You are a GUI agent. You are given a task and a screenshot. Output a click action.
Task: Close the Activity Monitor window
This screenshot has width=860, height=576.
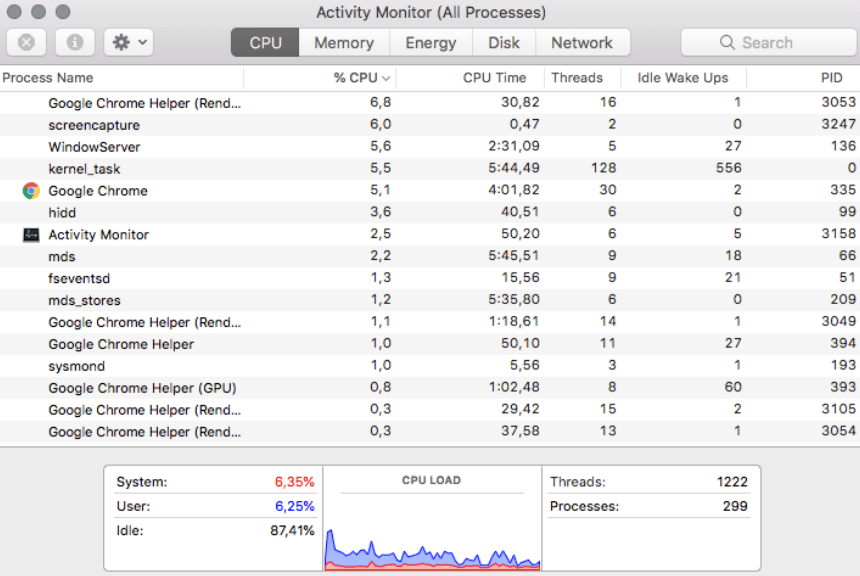[x=14, y=12]
